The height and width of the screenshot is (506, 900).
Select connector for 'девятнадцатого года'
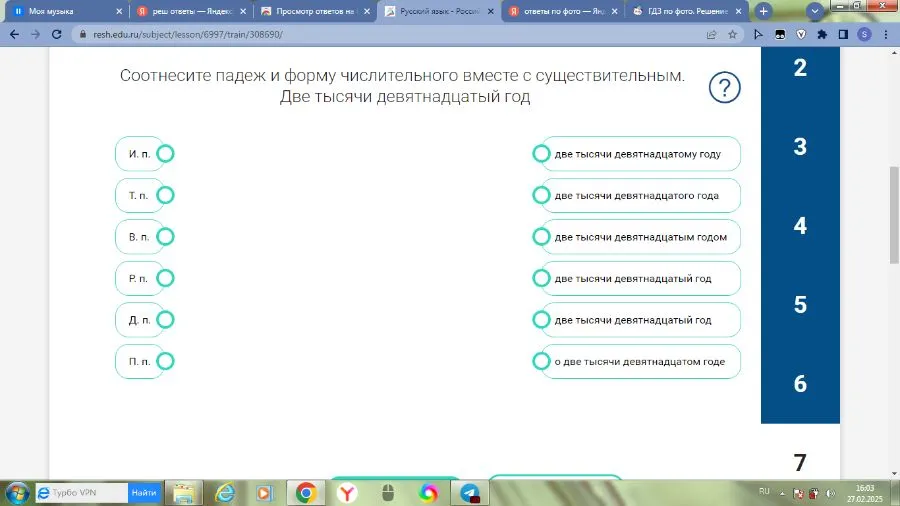tap(541, 195)
